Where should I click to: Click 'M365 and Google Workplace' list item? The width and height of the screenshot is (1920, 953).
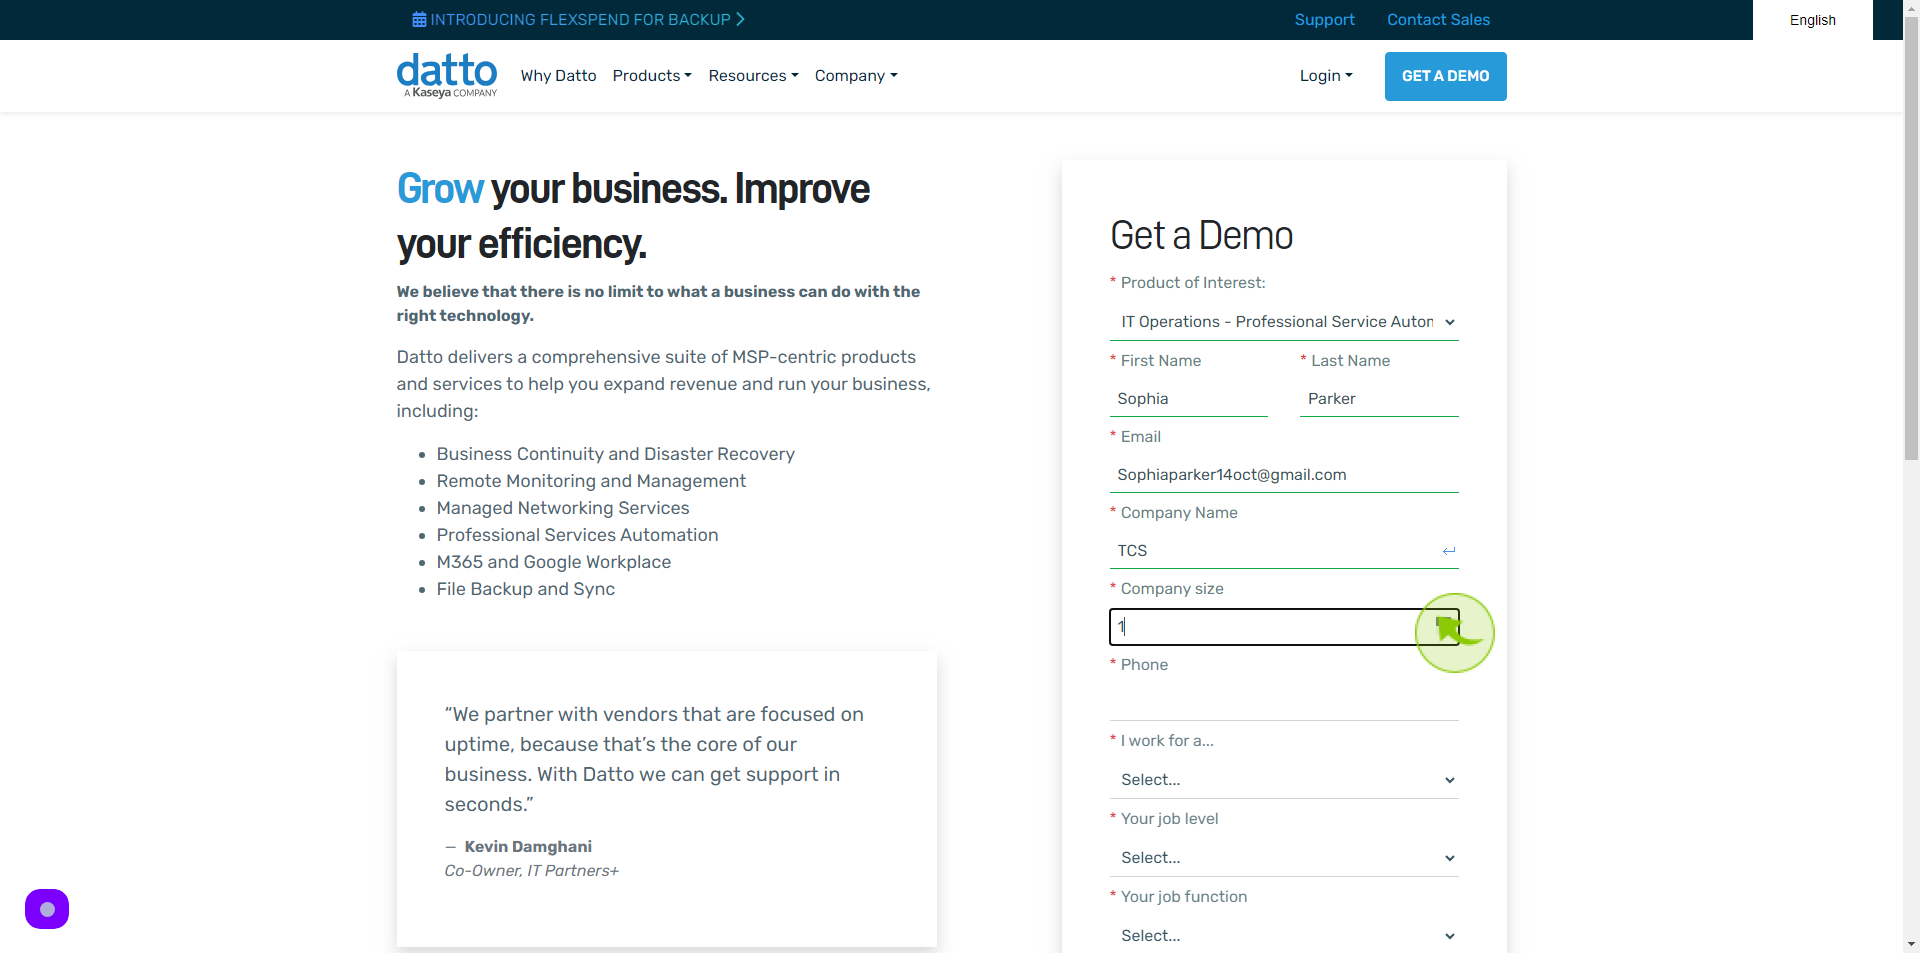(x=554, y=562)
